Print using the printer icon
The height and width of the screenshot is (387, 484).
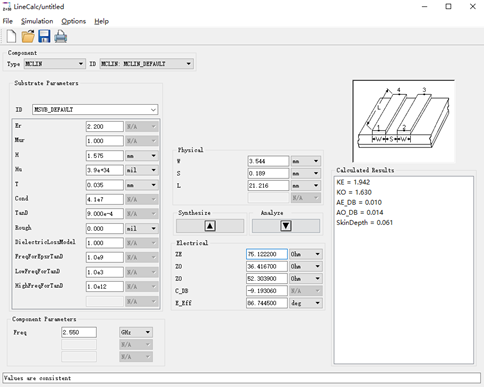[x=61, y=36]
